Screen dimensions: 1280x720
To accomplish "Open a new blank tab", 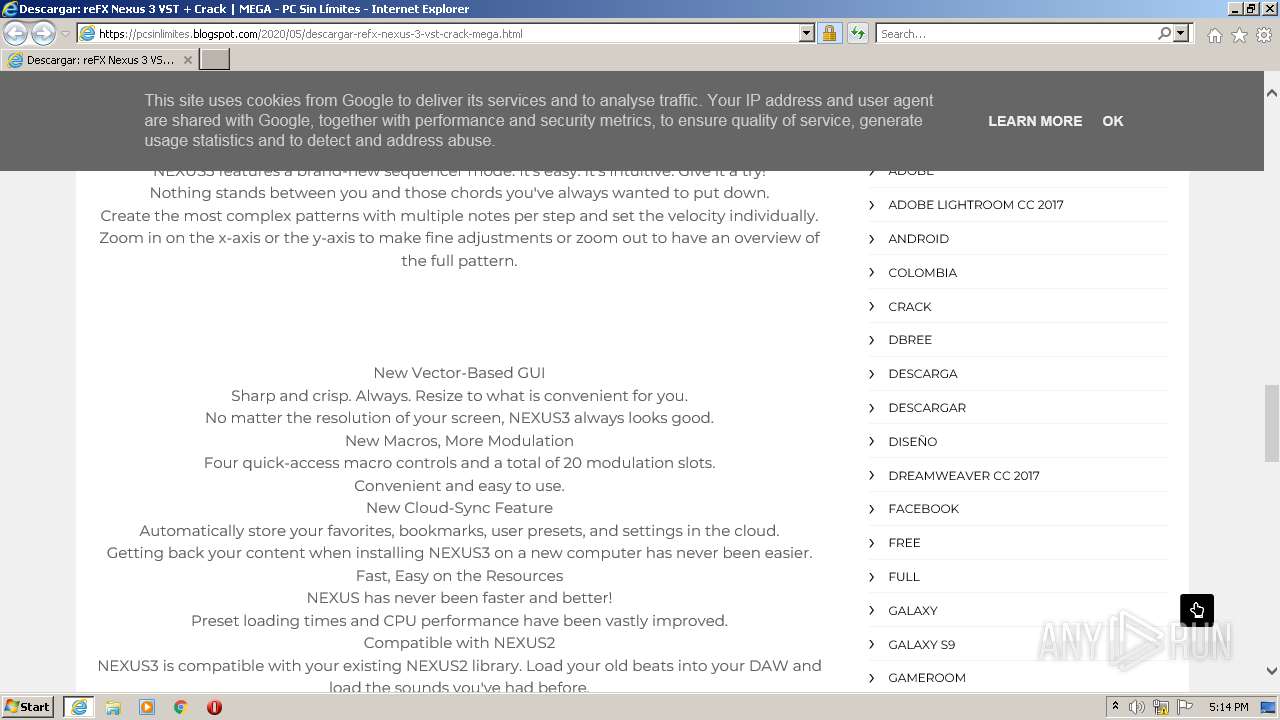I will (x=215, y=59).
